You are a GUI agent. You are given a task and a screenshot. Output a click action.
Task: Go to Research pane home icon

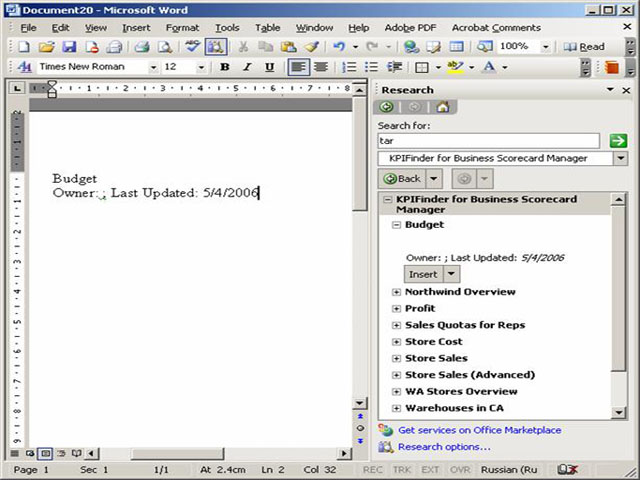click(442, 107)
